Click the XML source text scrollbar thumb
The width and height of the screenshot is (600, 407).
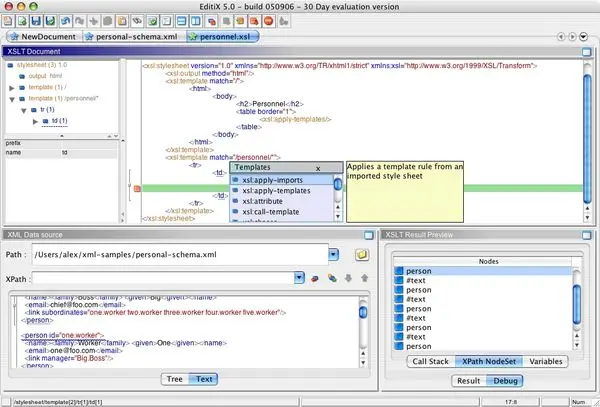363,312
